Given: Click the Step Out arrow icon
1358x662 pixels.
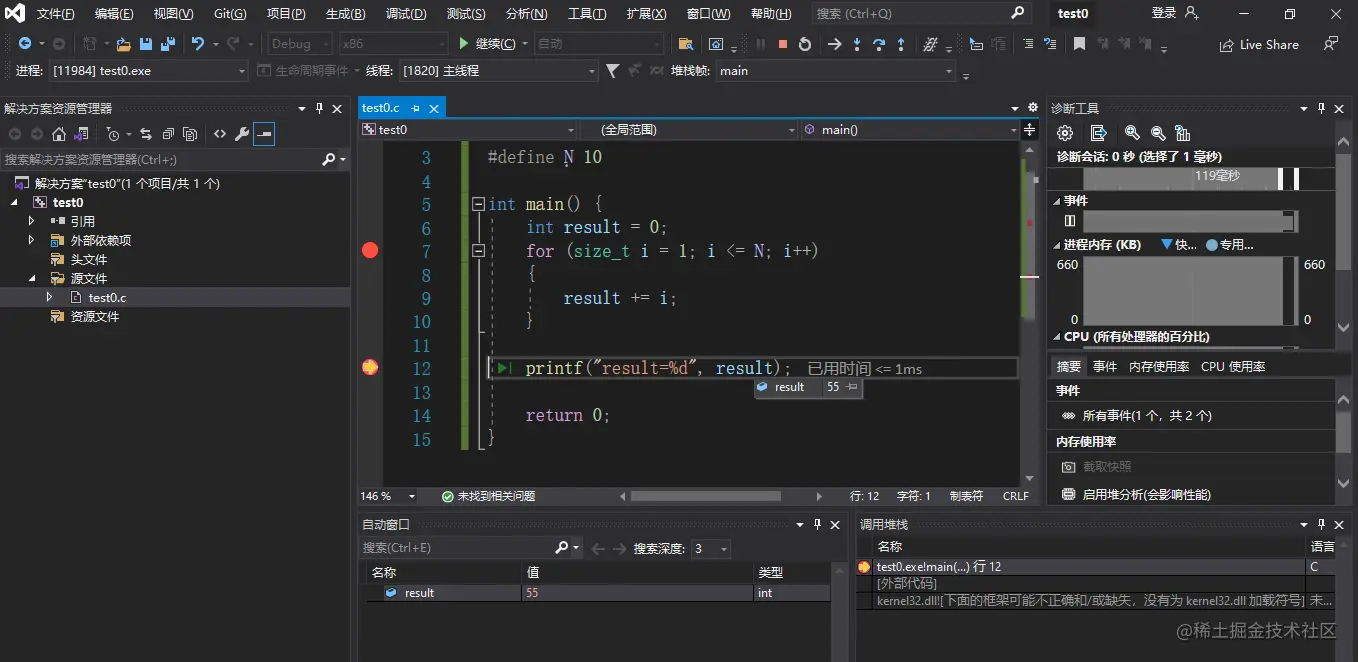Looking at the screenshot, I should coord(901,44).
